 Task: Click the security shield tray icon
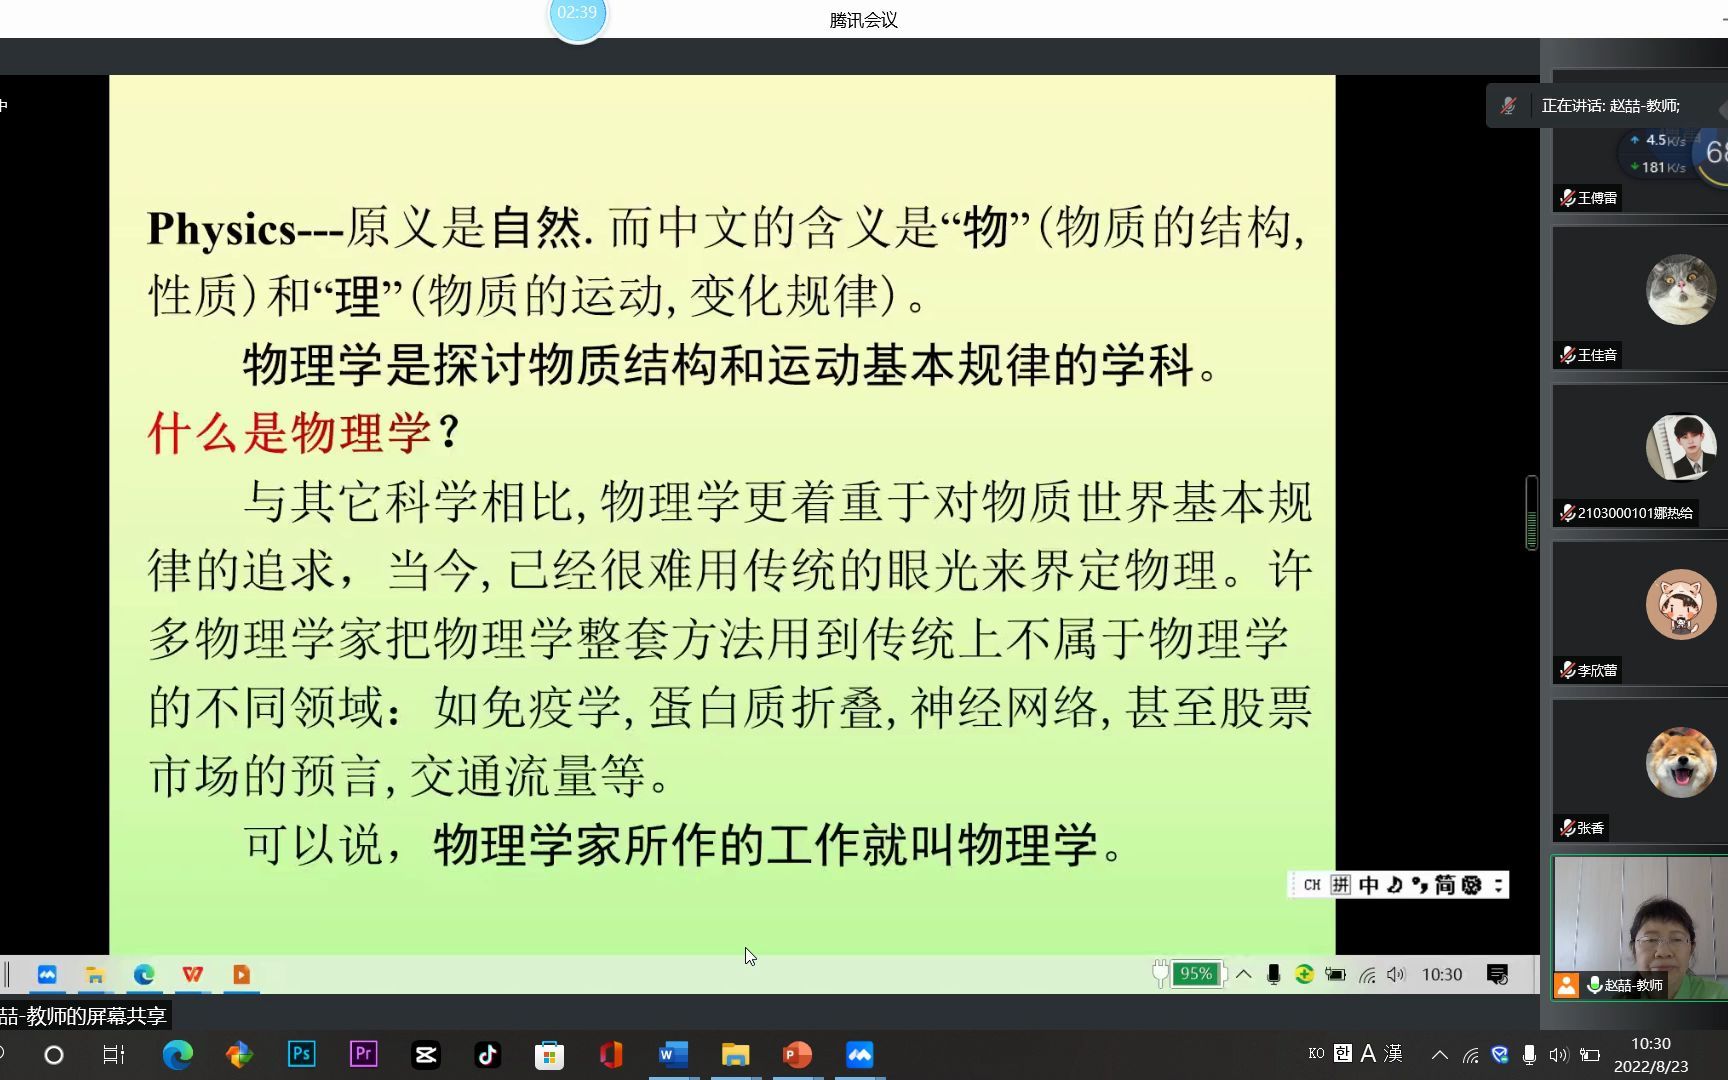pyautogui.click(x=1500, y=1054)
